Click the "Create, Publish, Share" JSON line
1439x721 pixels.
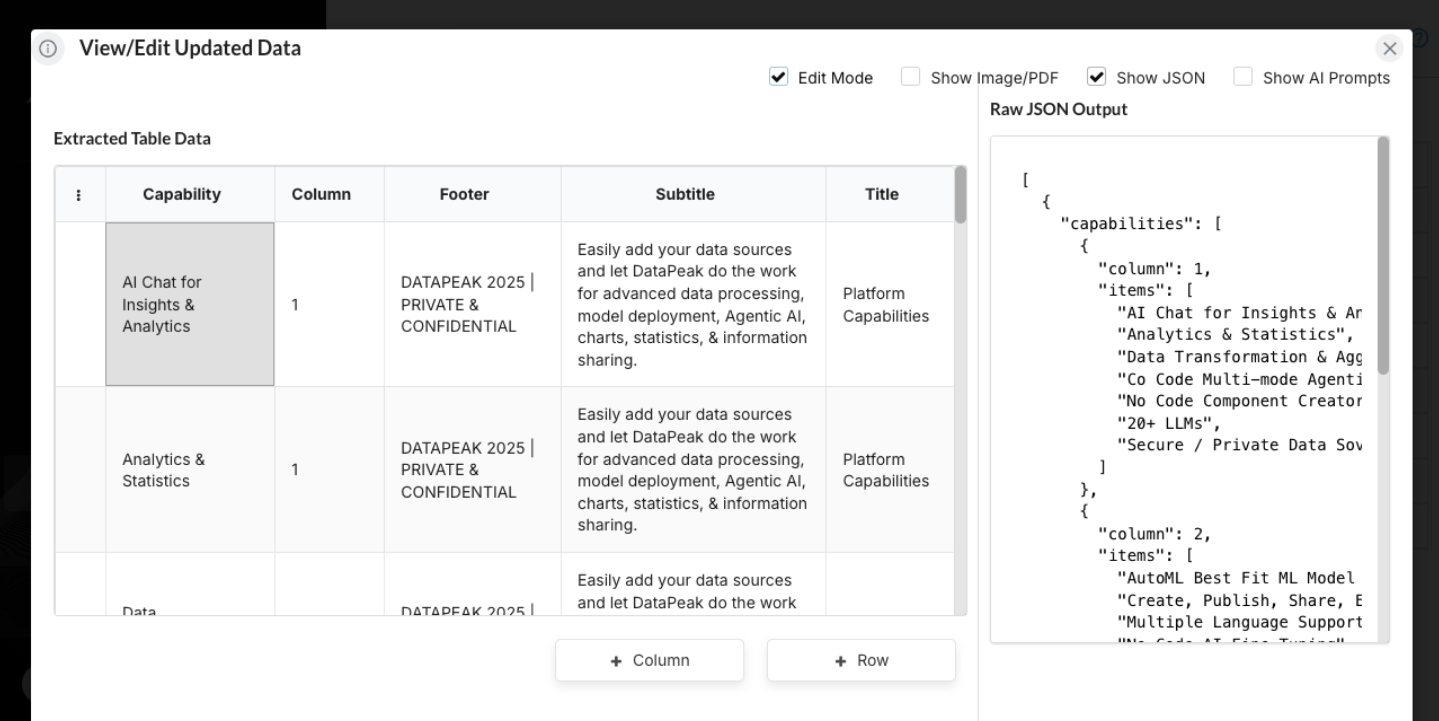[x=1240, y=599]
